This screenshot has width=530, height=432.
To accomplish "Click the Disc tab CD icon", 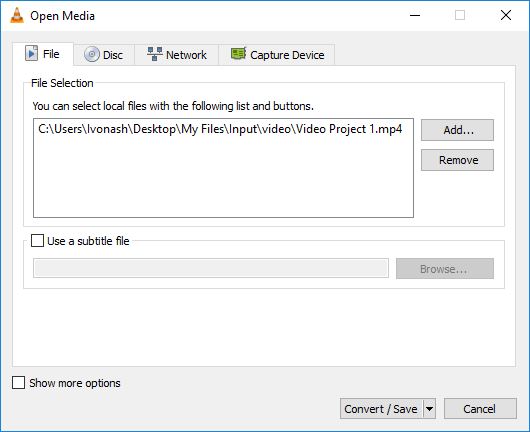I will coord(92,54).
